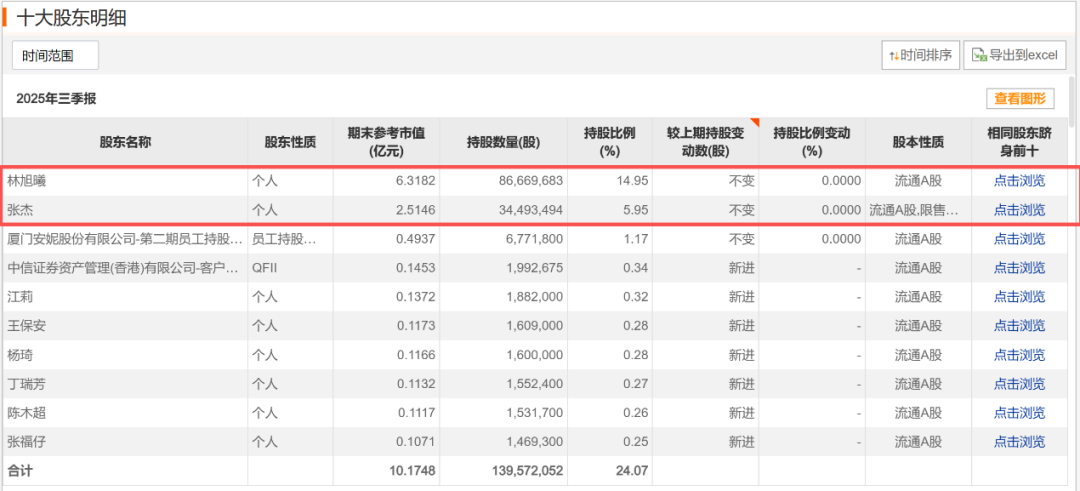This screenshot has height=491, width=1080.
Task: Click the truncated 流通A股,限售 cell for 张杰
Action: tap(914, 210)
